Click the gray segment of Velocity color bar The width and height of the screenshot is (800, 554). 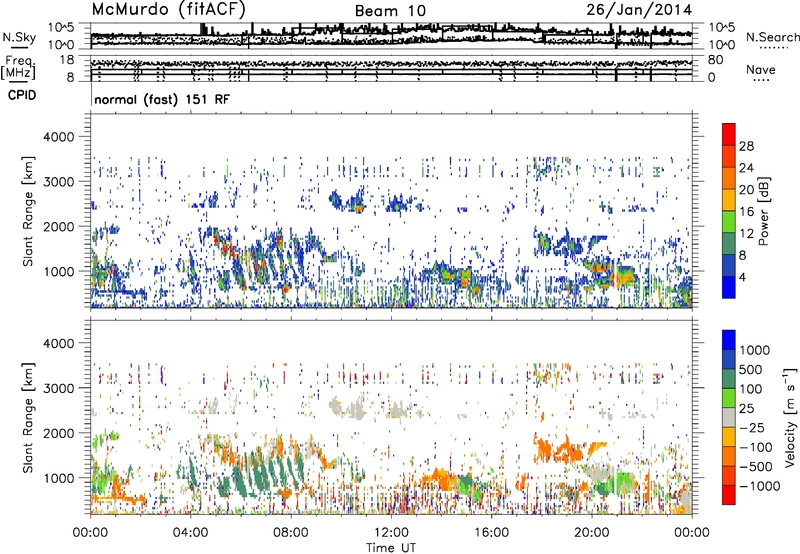[x=729, y=417]
